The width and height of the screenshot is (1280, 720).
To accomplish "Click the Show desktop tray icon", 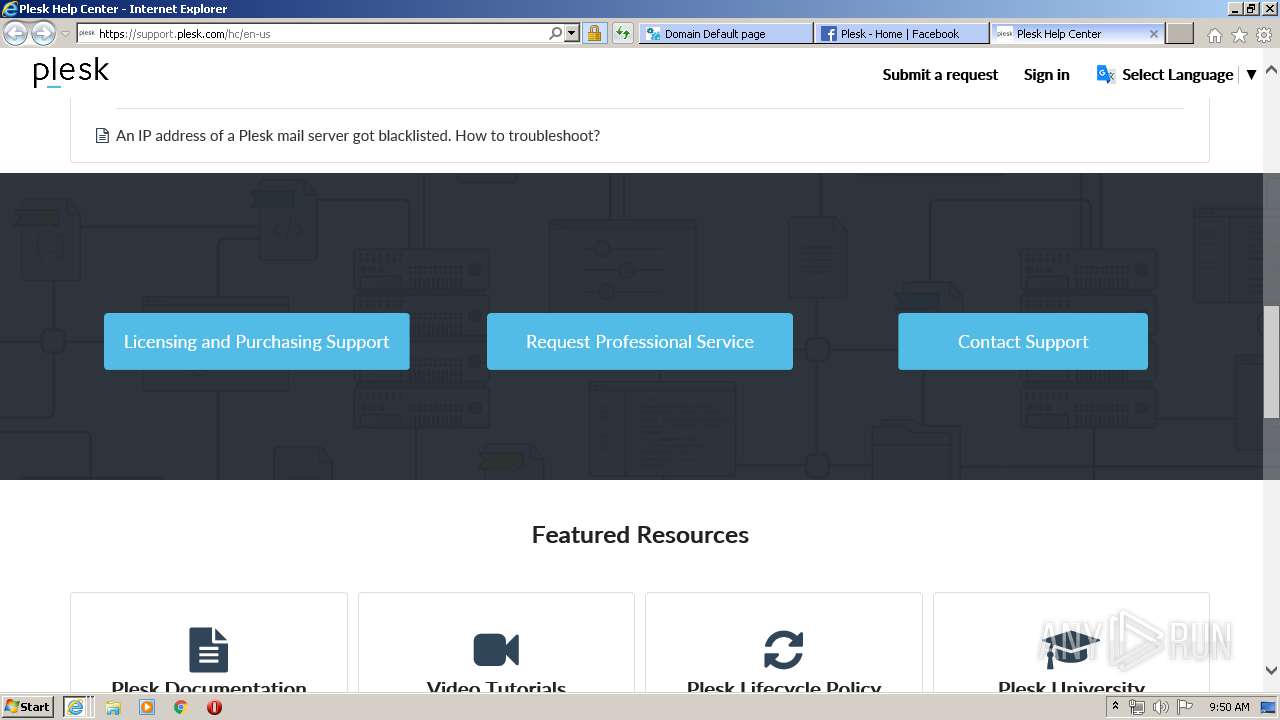I will pos(1268,707).
